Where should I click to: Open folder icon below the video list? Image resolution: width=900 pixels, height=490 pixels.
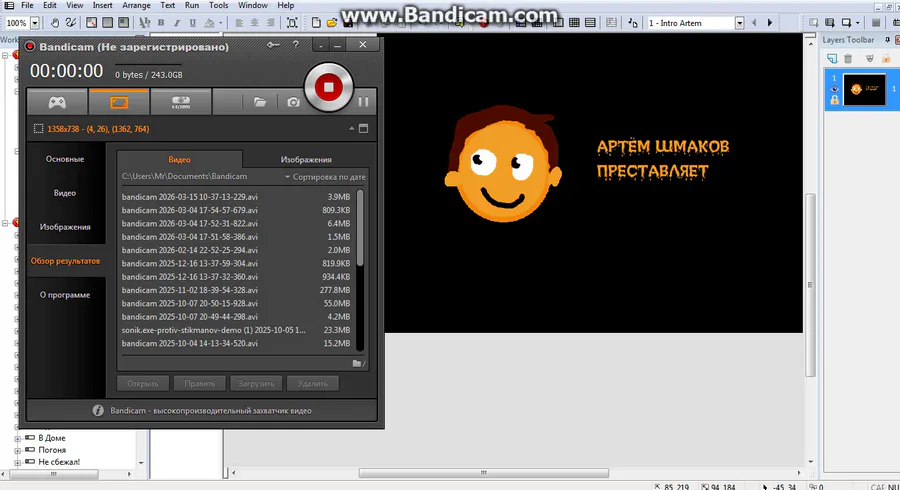coord(358,363)
